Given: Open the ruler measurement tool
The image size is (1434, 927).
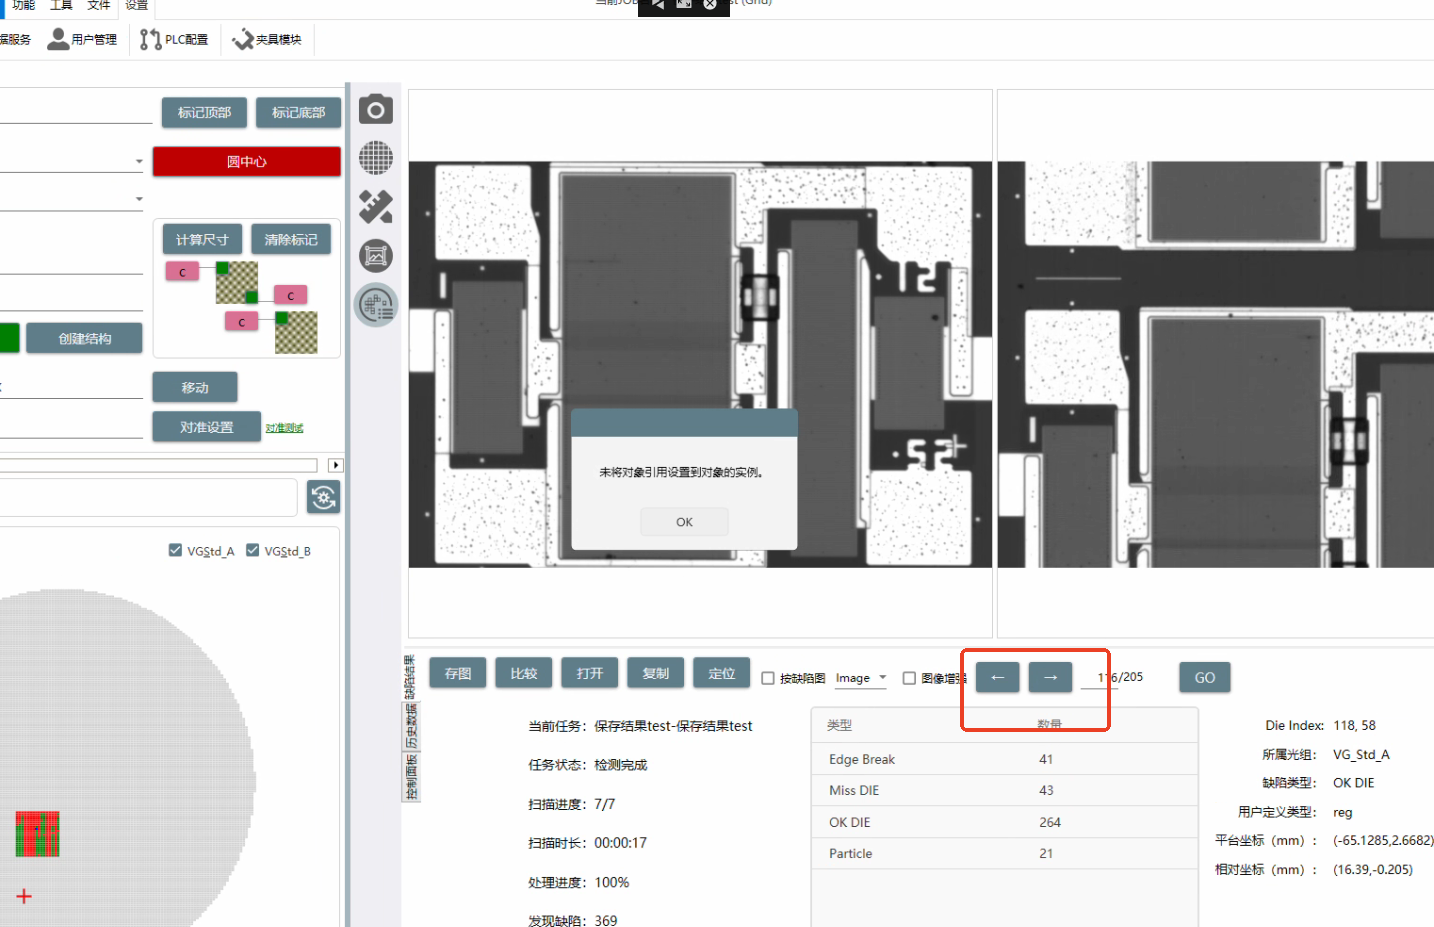Looking at the screenshot, I should click(x=376, y=207).
